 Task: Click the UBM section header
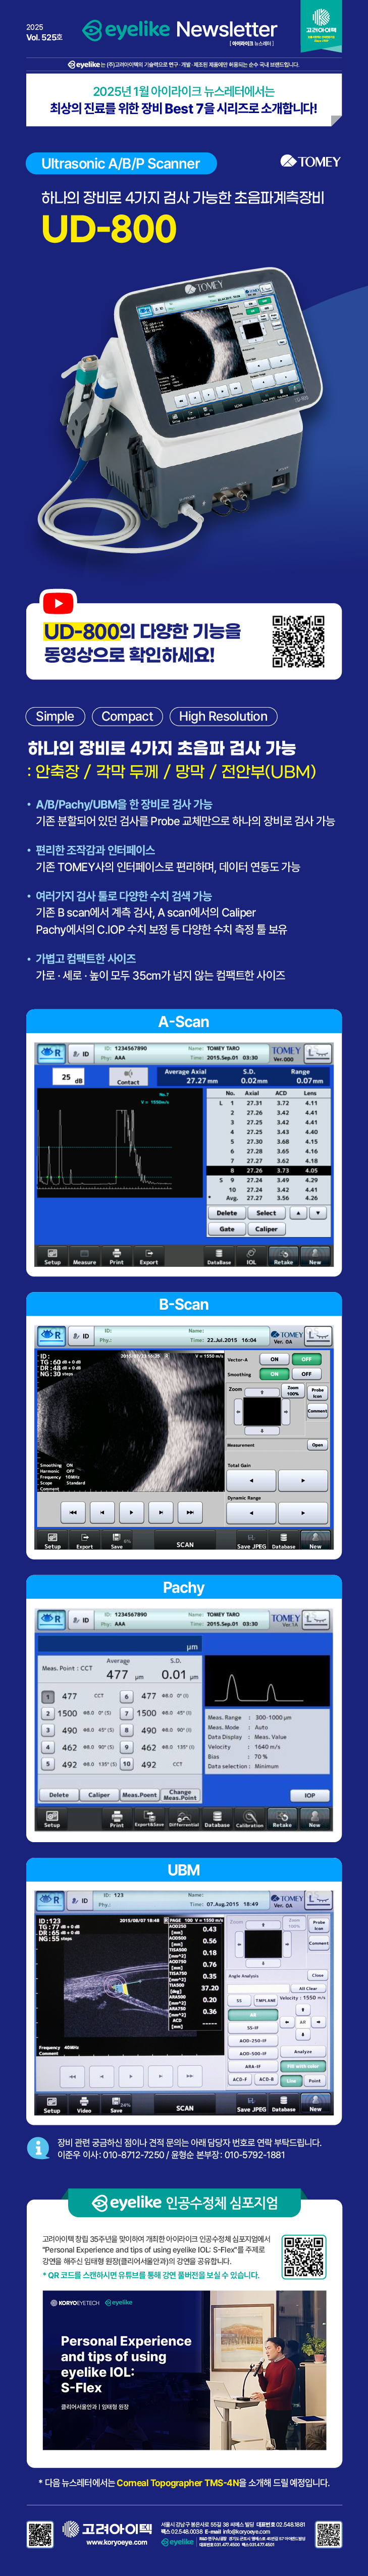click(x=184, y=1870)
